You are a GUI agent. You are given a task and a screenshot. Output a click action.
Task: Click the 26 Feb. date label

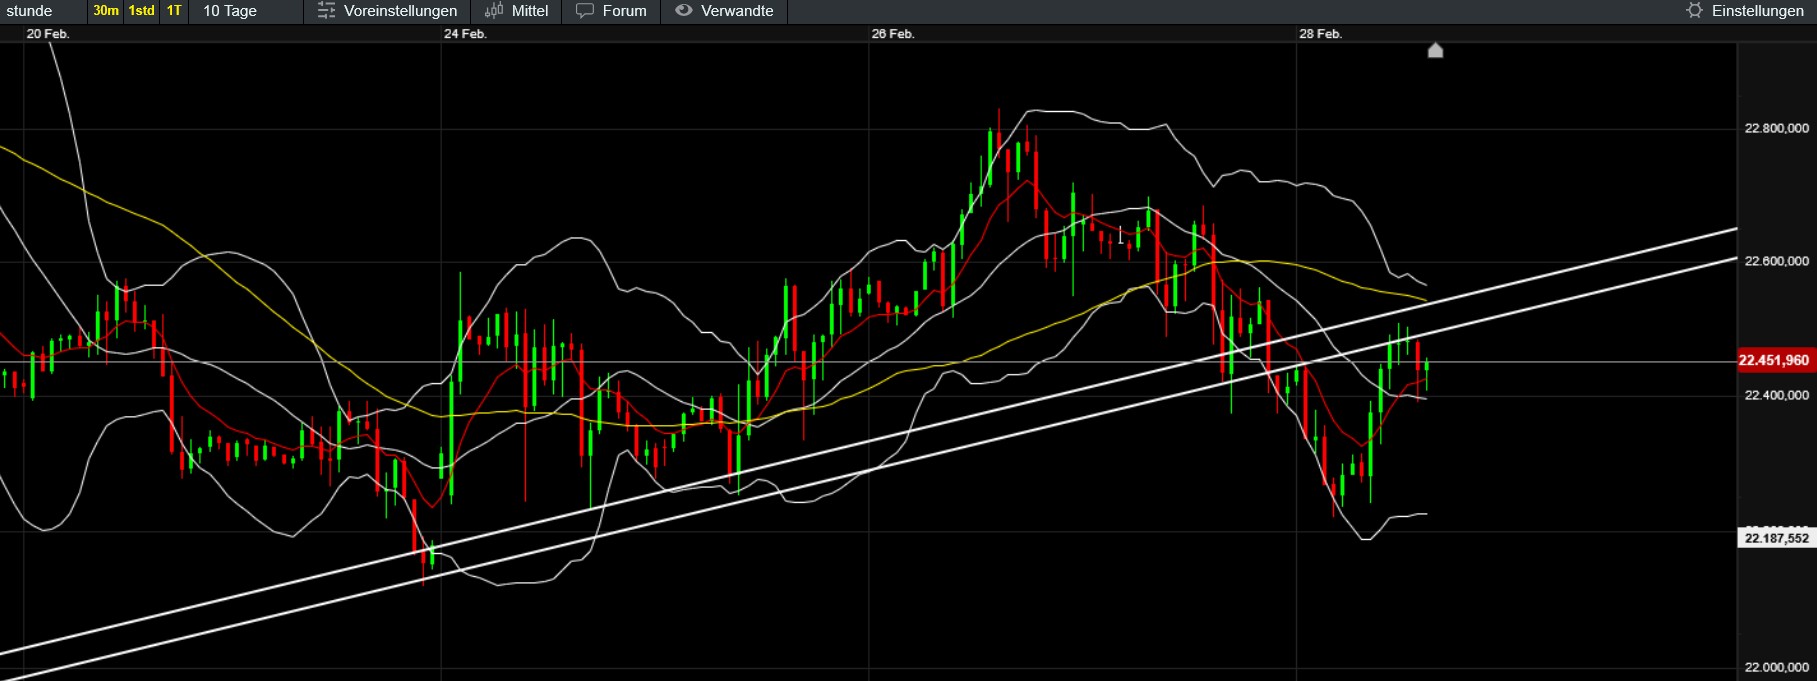[x=893, y=34]
